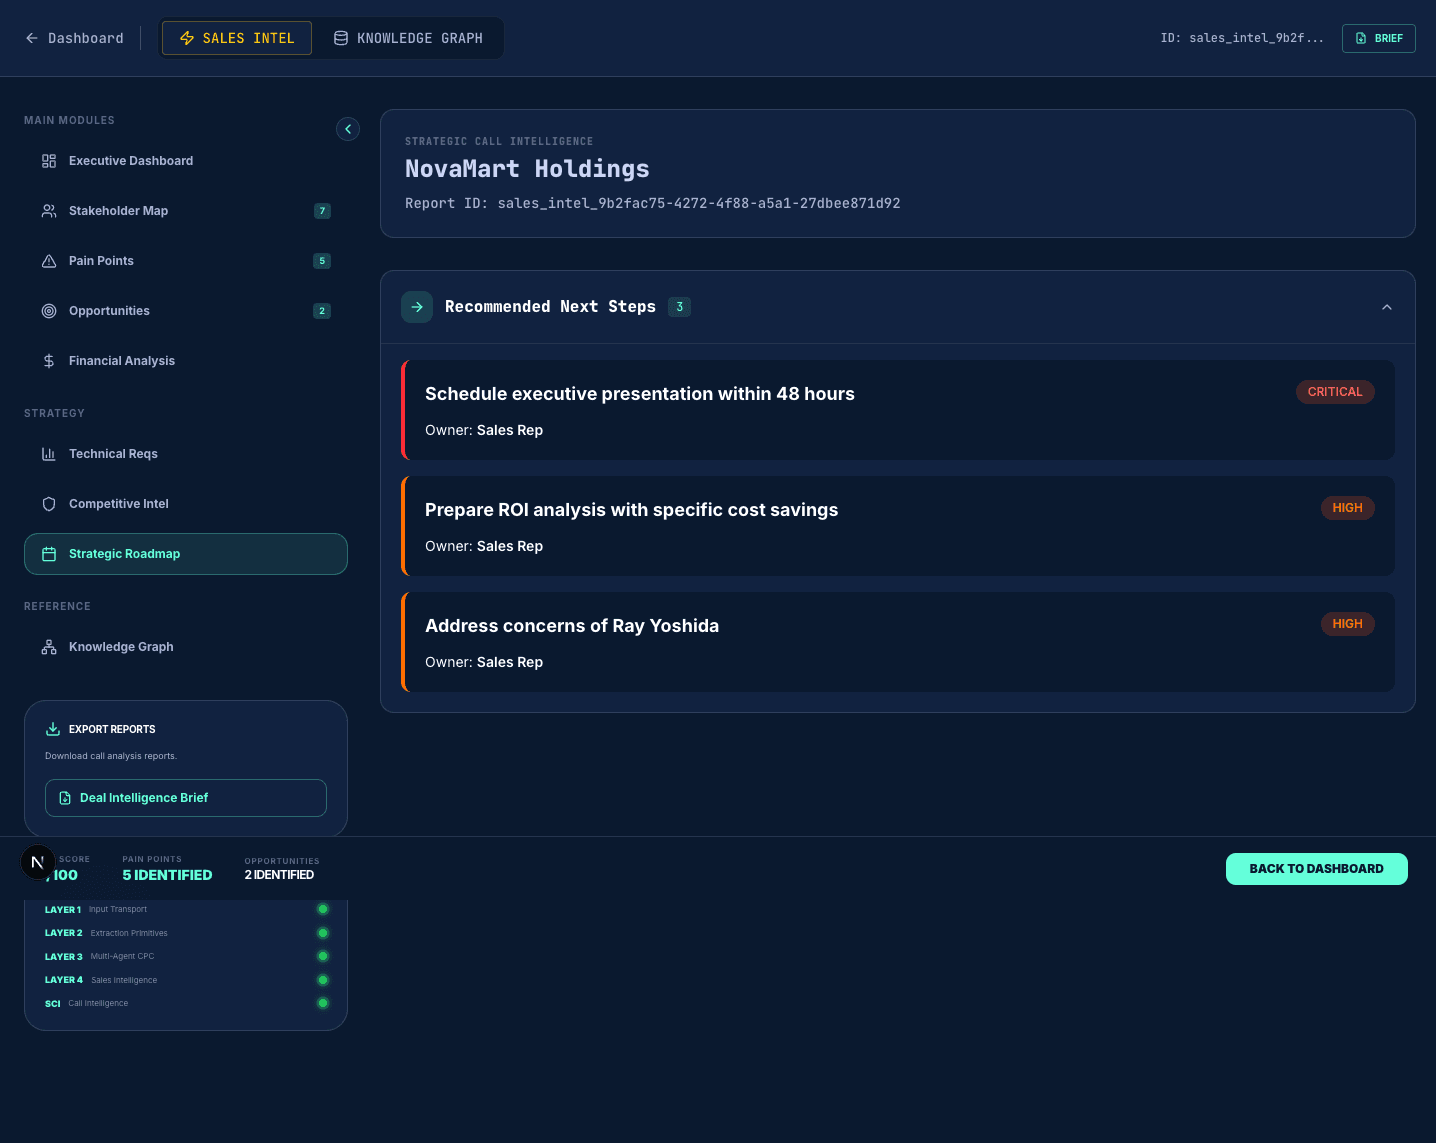Open the Address concerns of Ray Yoshida step
This screenshot has width=1436, height=1143.
[898, 642]
